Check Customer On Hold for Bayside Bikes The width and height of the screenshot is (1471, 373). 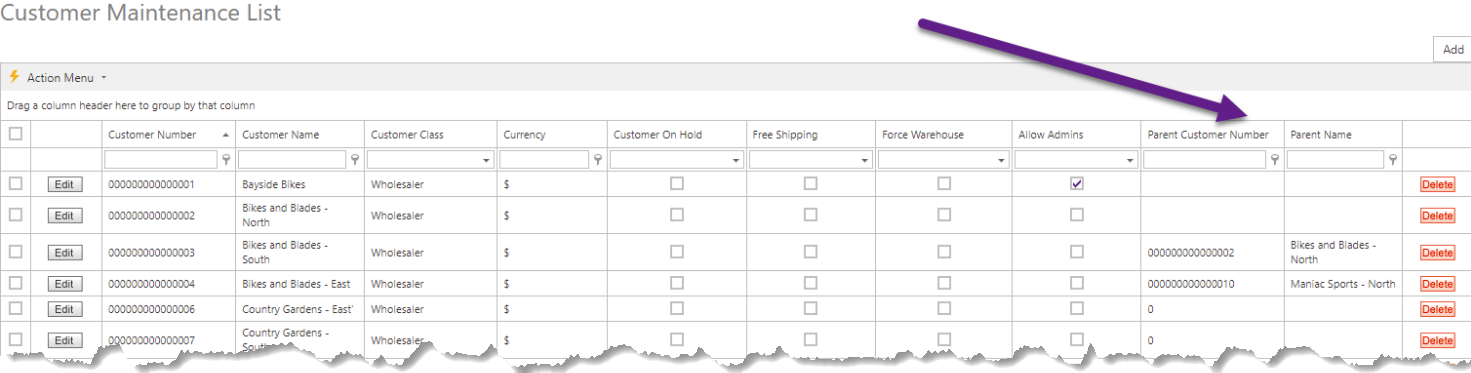coord(677,184)
